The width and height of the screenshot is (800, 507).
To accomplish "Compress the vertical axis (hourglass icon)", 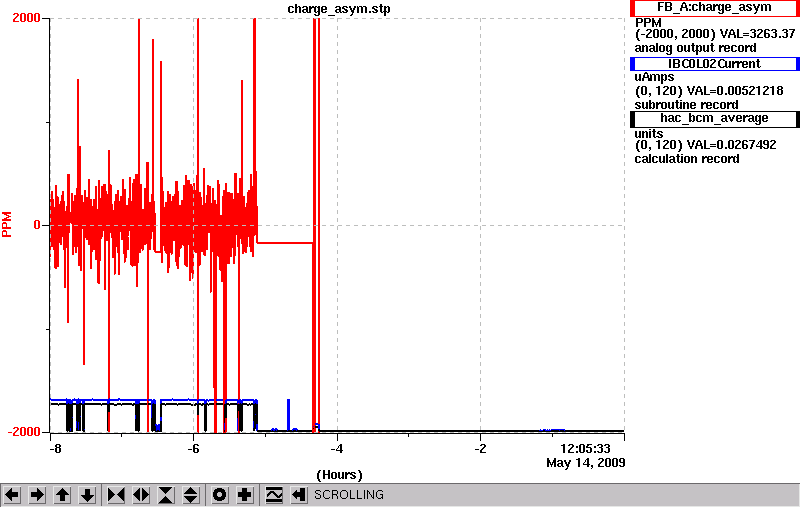I will tap(166, 495).
